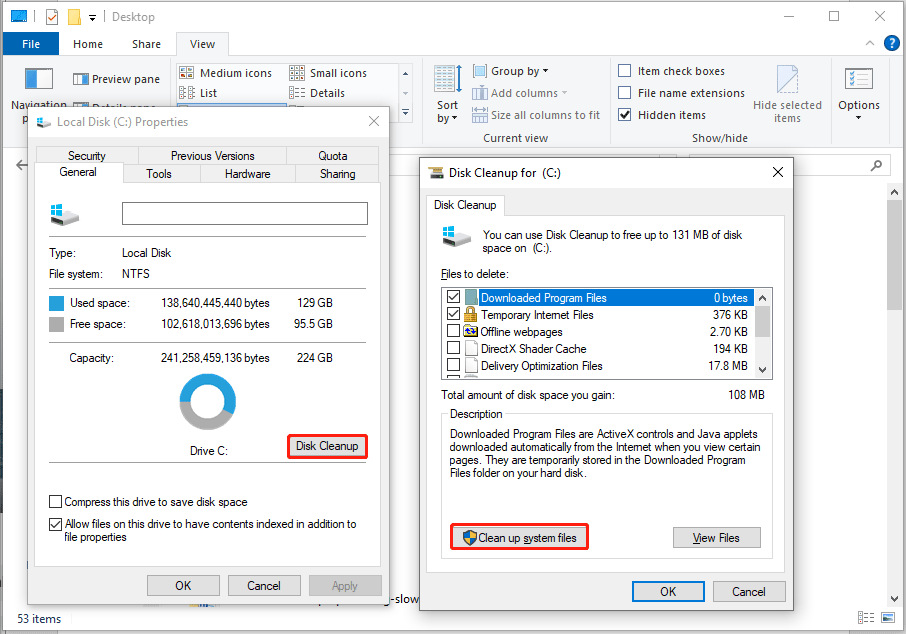Click the drive label text field
This screenshot has height=634, width=906.
(244, 213)
